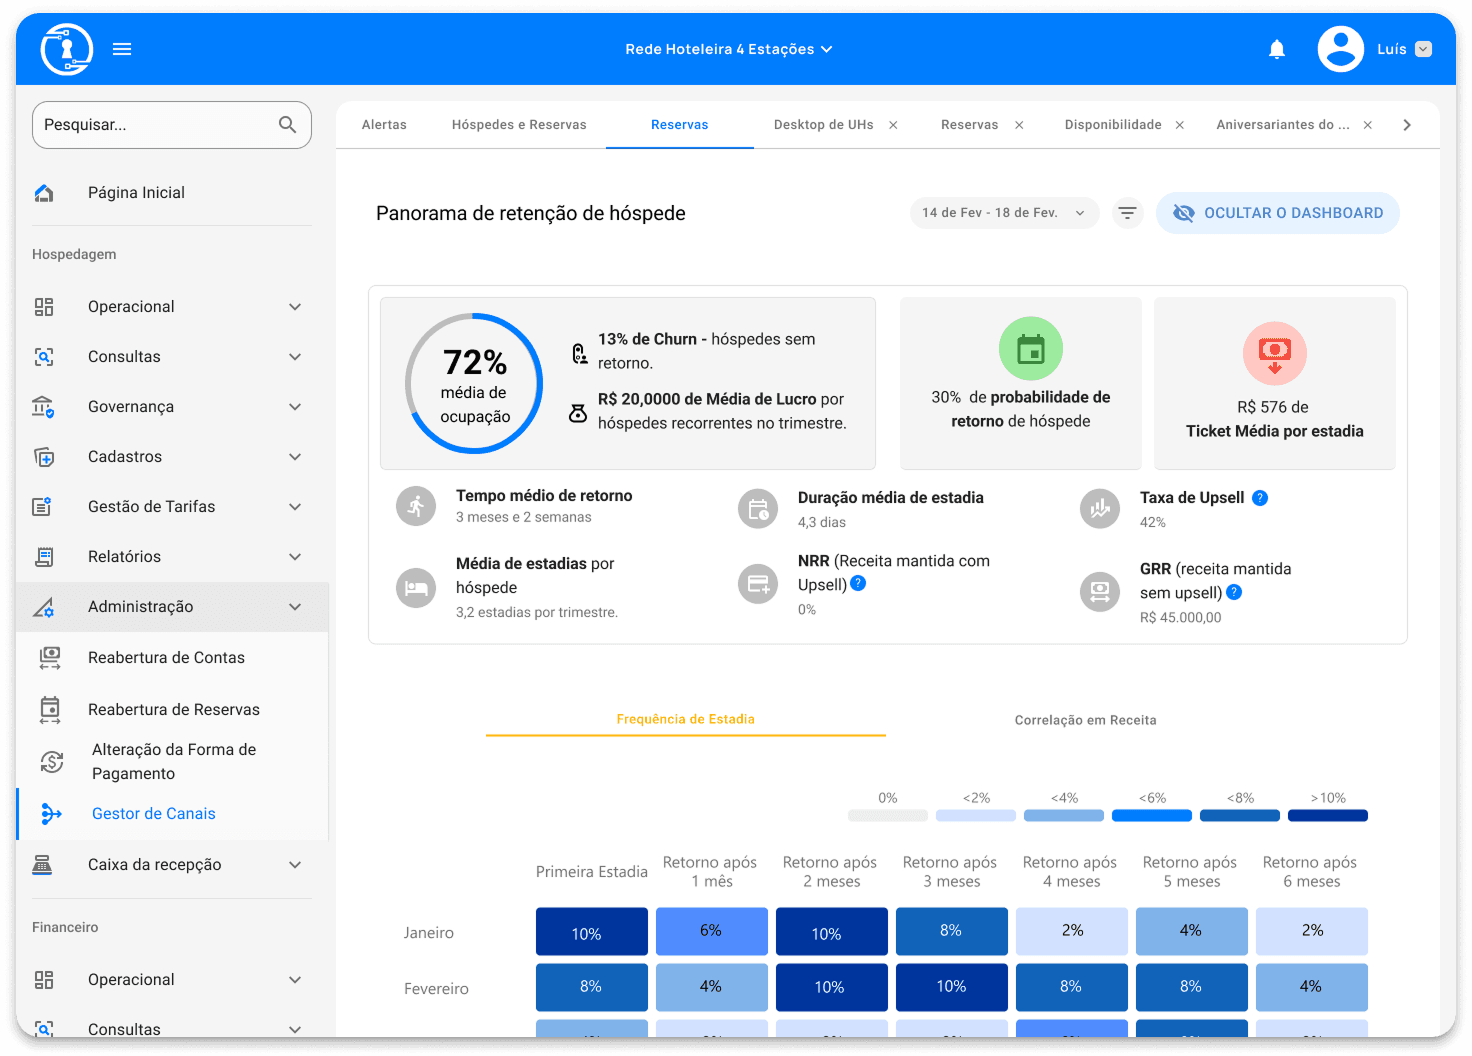
Task: Click the notification bell icon
Action: pyautogui.click(x=1276, y=49)
